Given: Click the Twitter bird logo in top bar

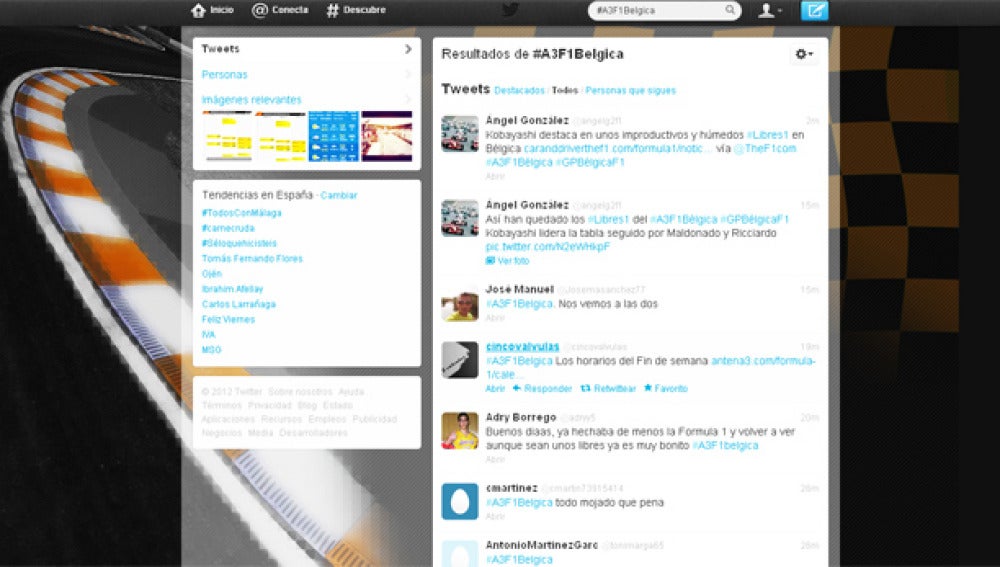Looking at the screenshot, I should 510,10.
